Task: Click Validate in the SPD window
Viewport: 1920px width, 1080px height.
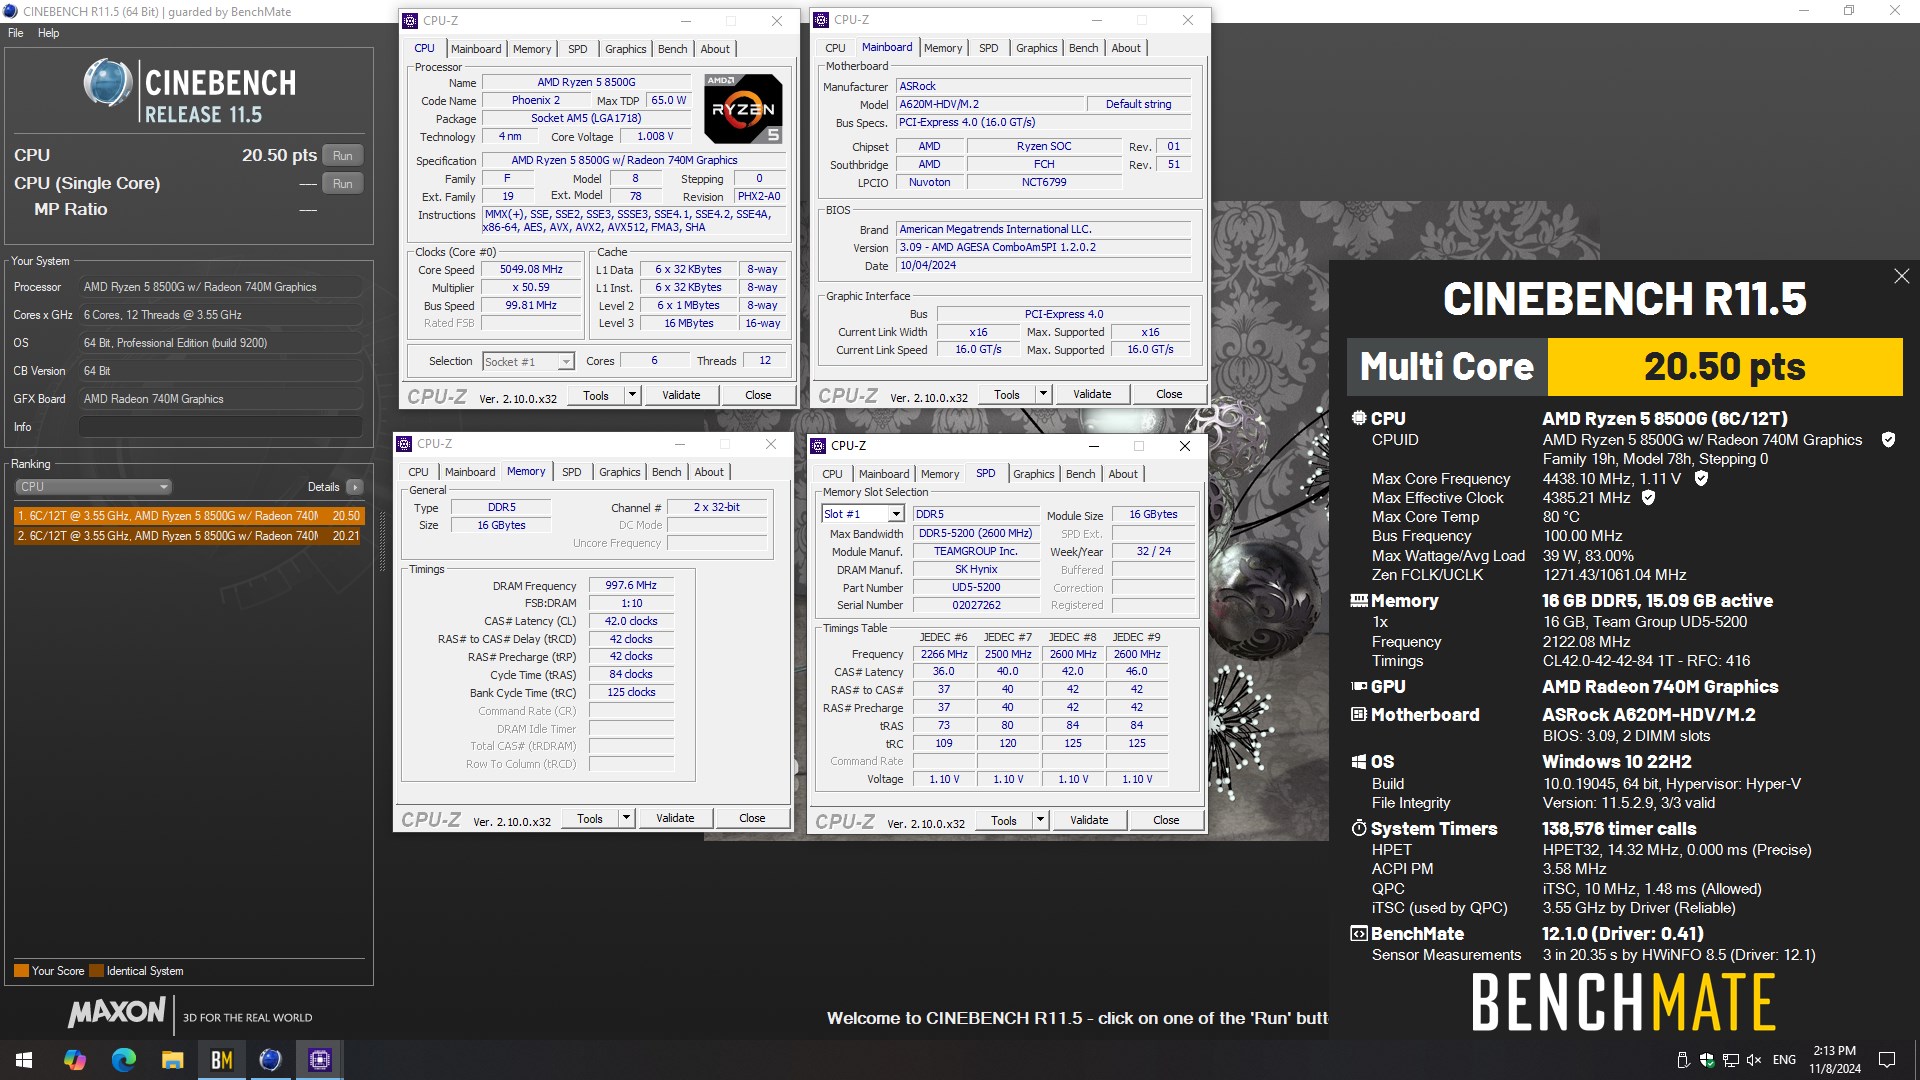Action: coord(1089,820)
